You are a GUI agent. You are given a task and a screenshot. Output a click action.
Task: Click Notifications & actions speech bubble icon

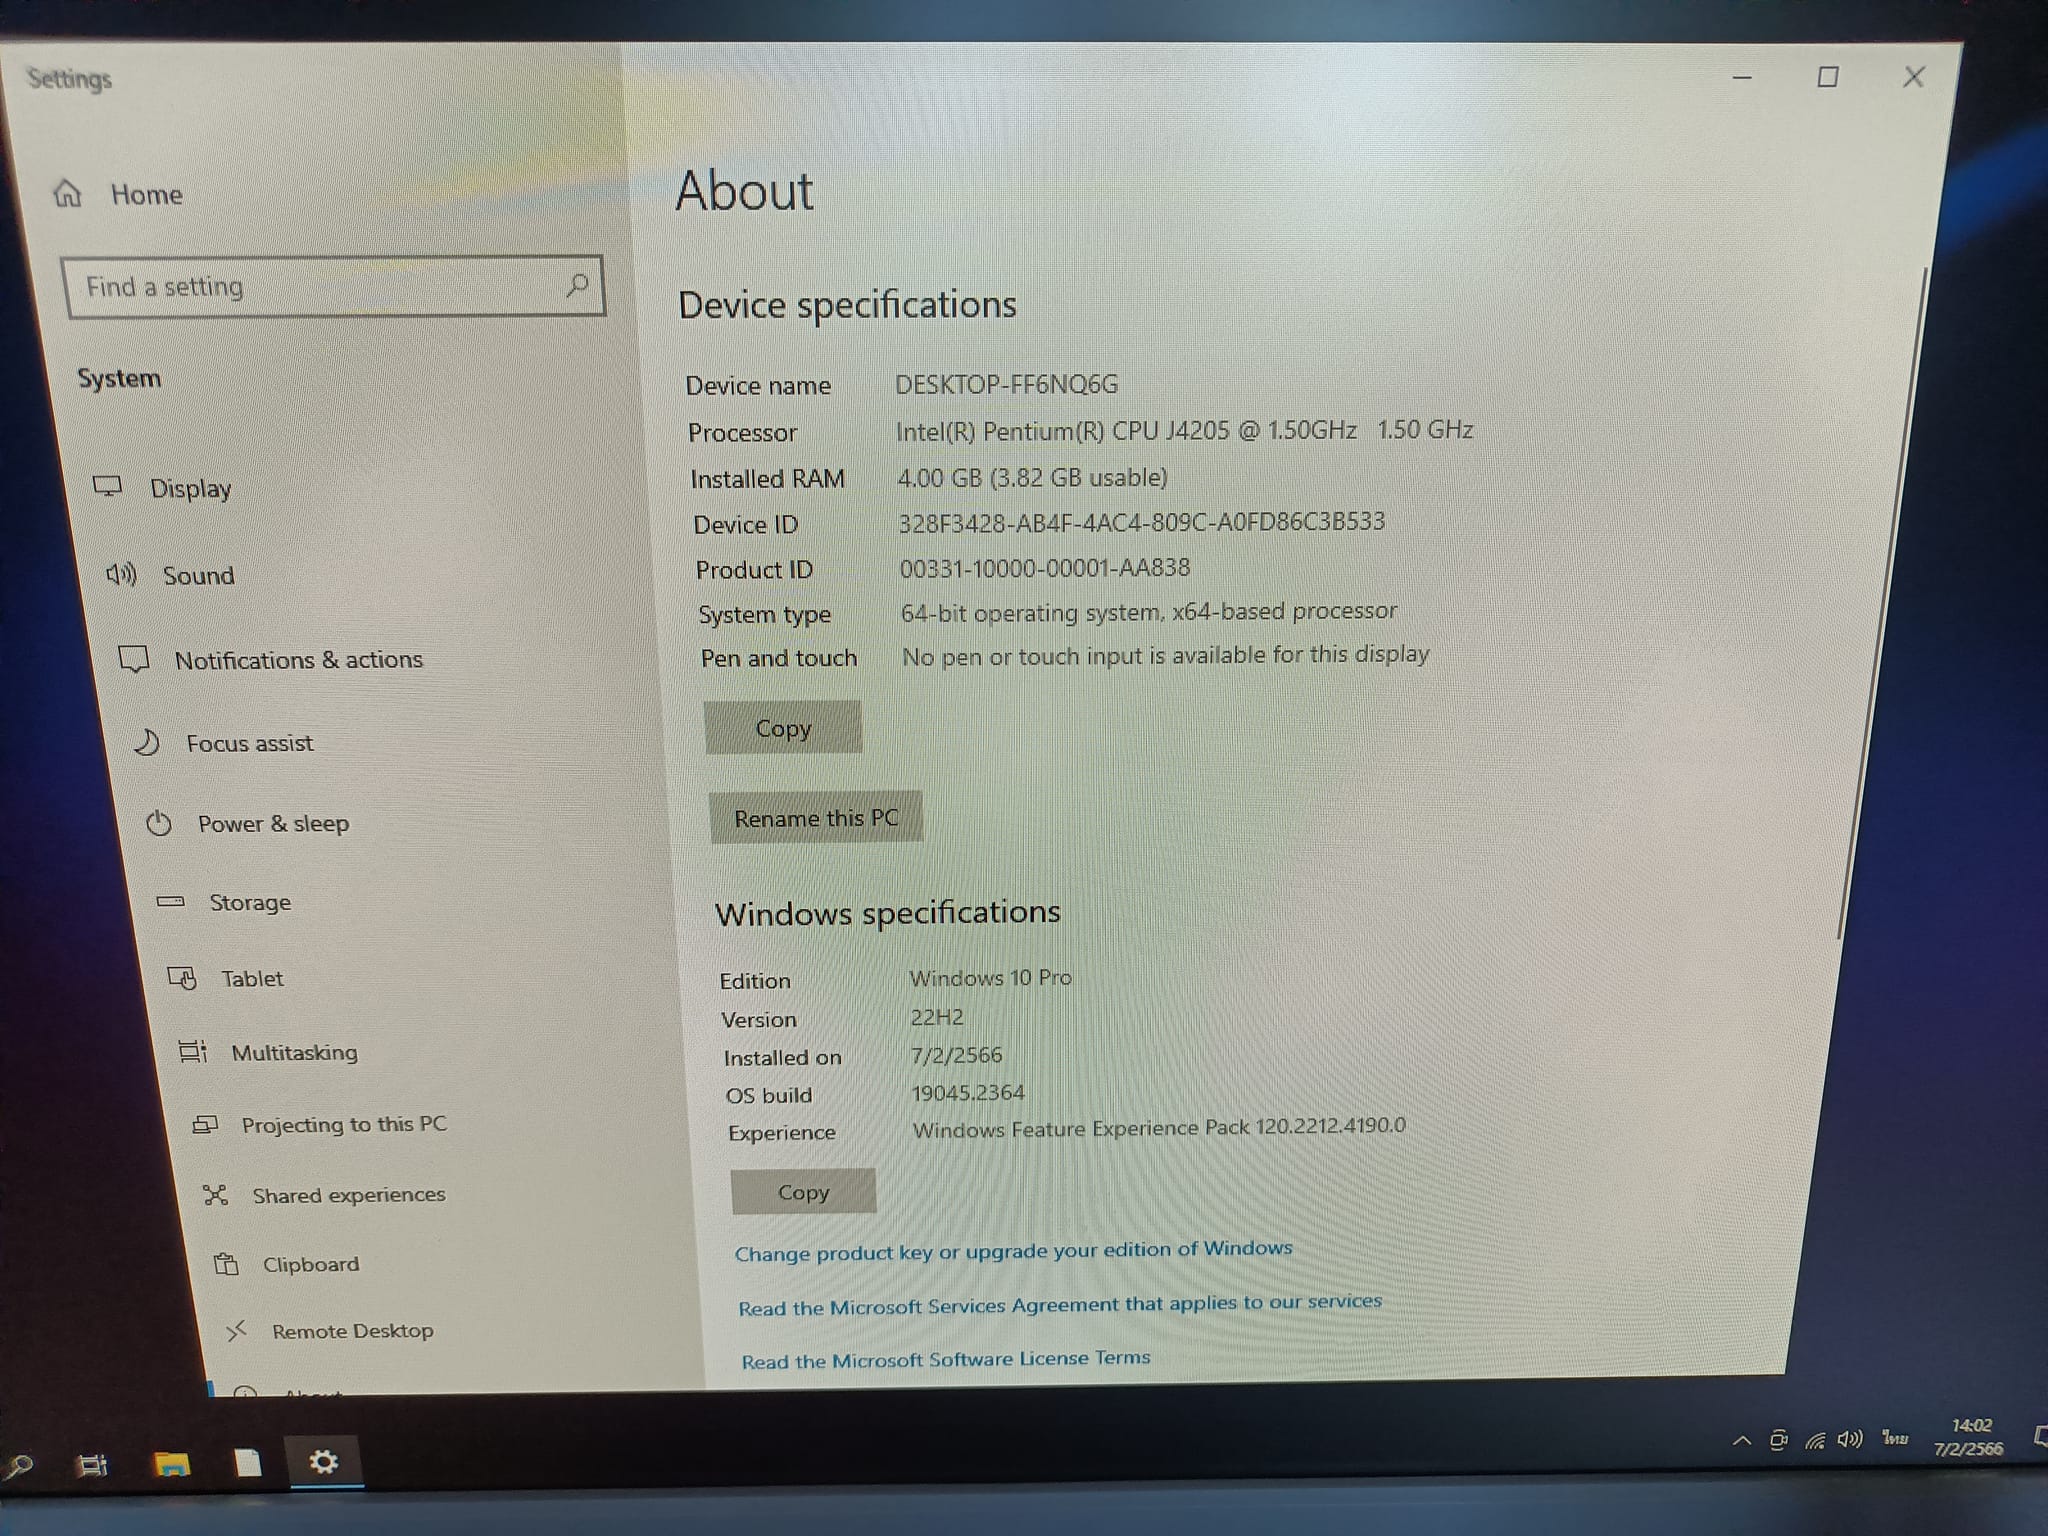(134, 659)
